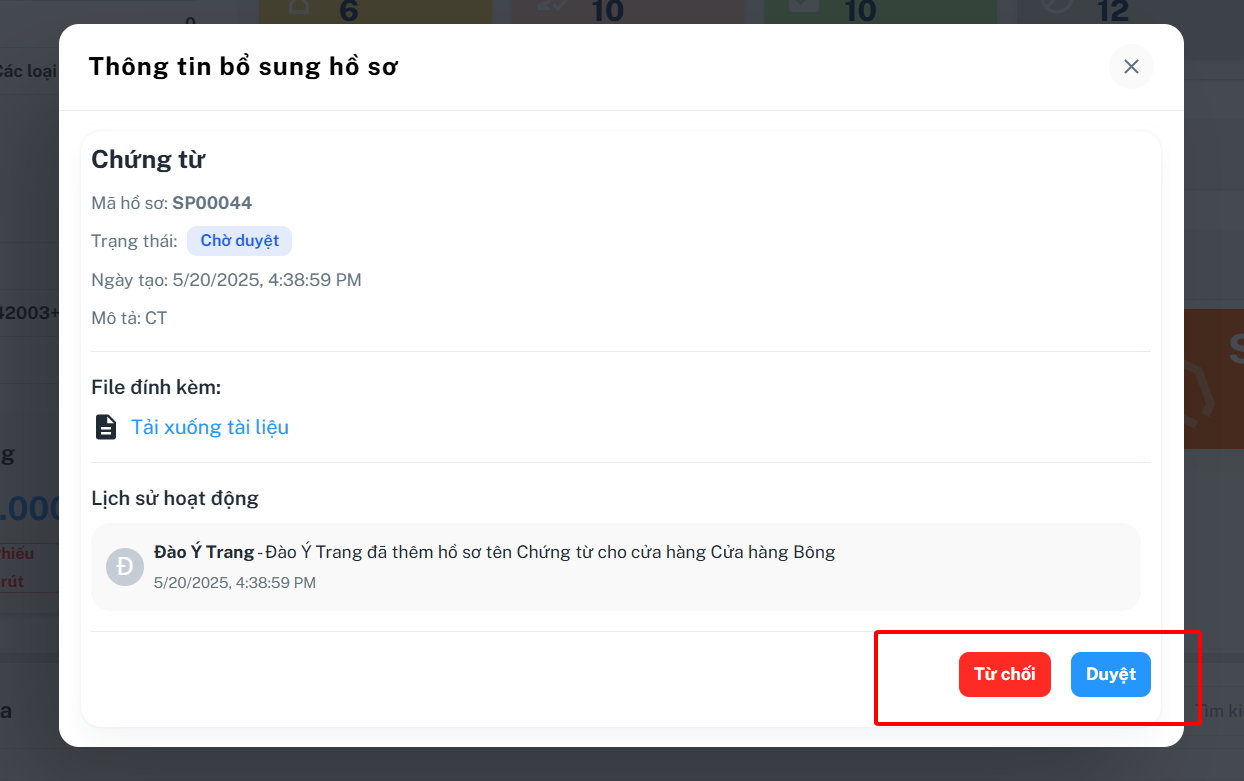The width and height of the screenshot is (1244, 781).
Task: Click the icon in the gray card showing 12
Action: (x=1057, y=8)
